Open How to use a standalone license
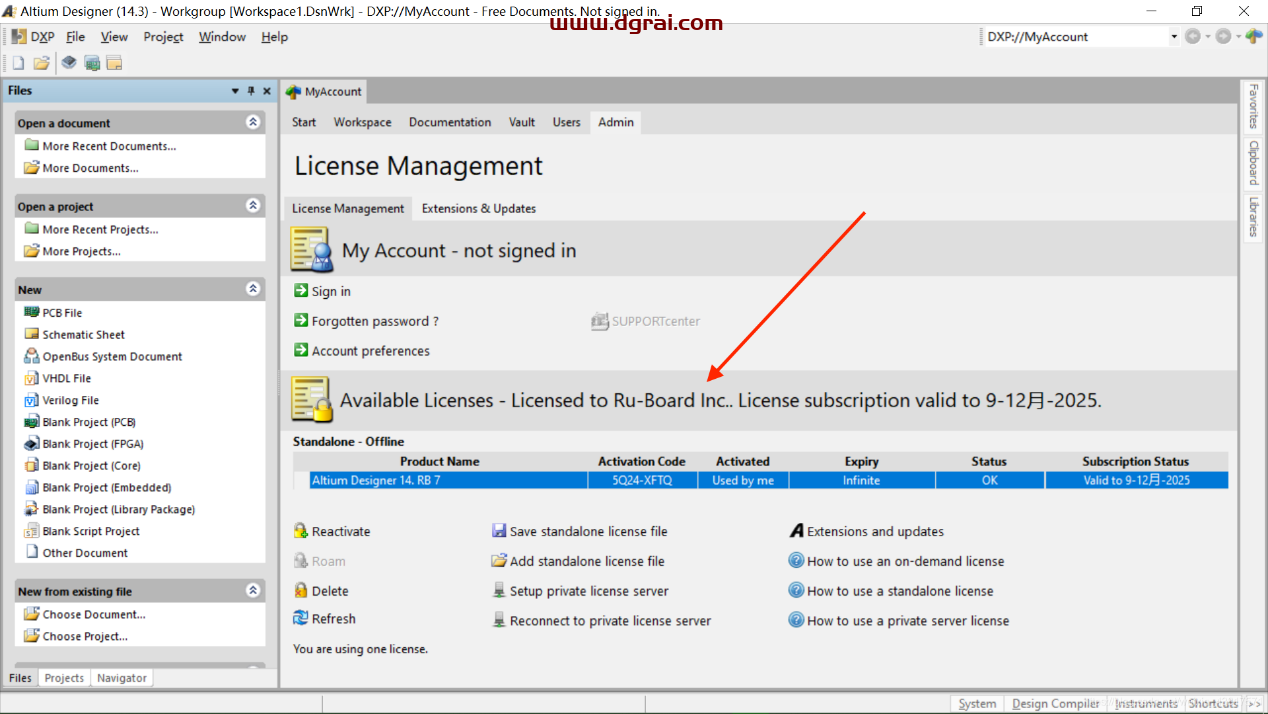 click(900, 591)
